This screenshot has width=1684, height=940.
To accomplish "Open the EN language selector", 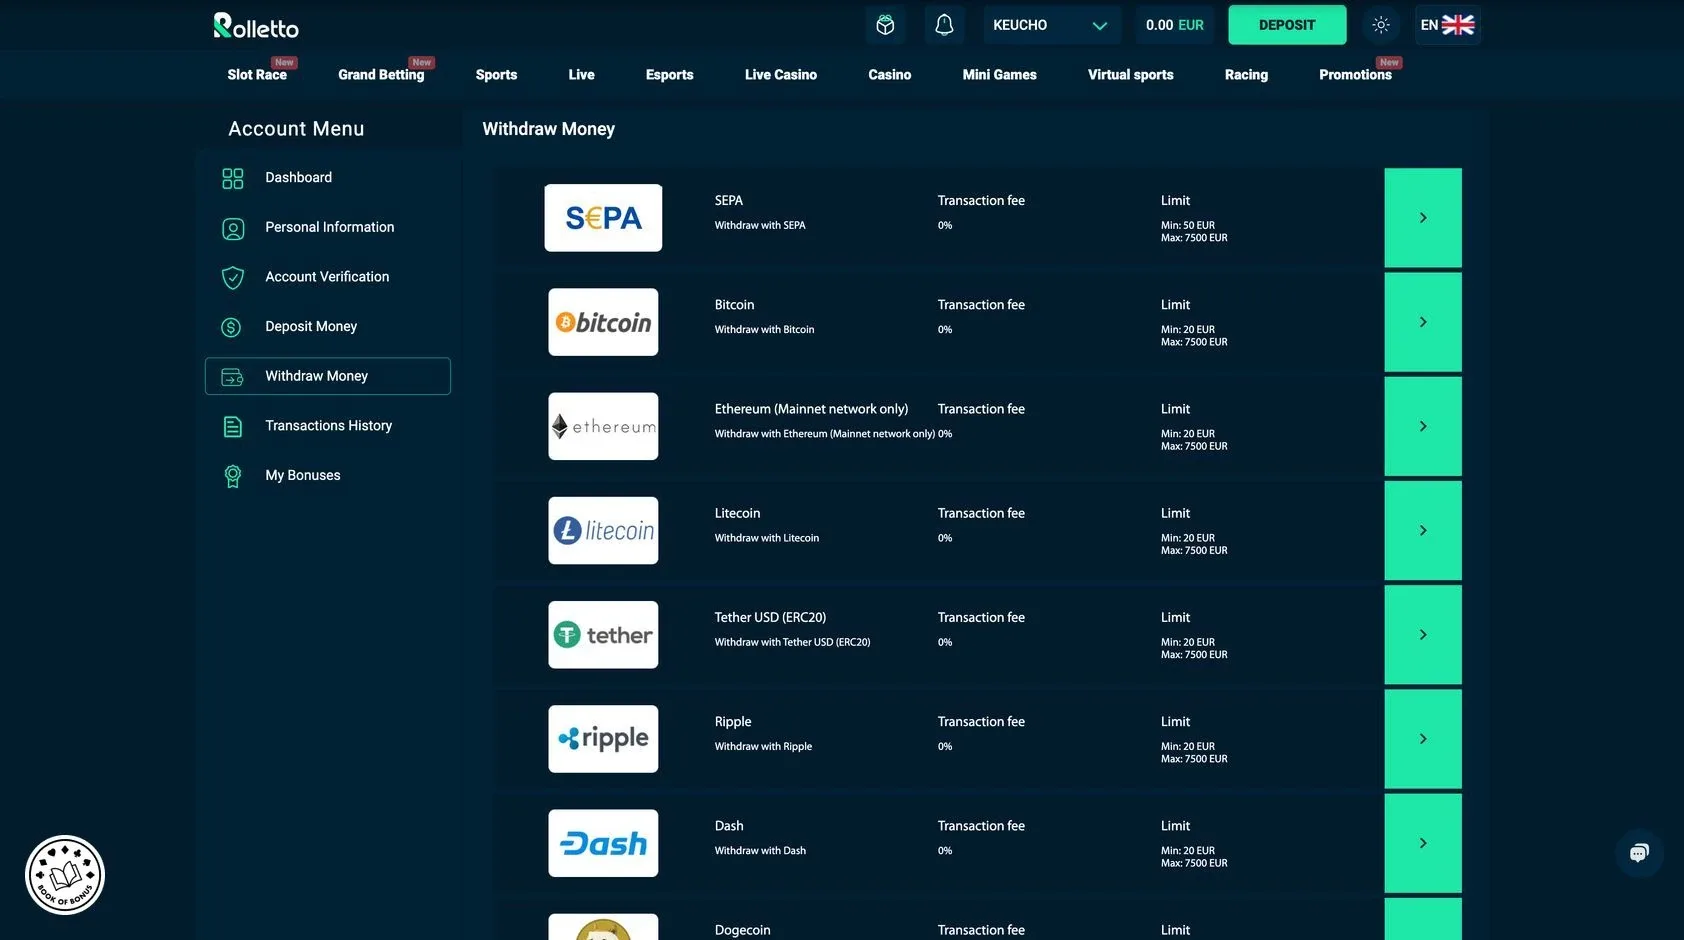I will (x=1447, y=25).
